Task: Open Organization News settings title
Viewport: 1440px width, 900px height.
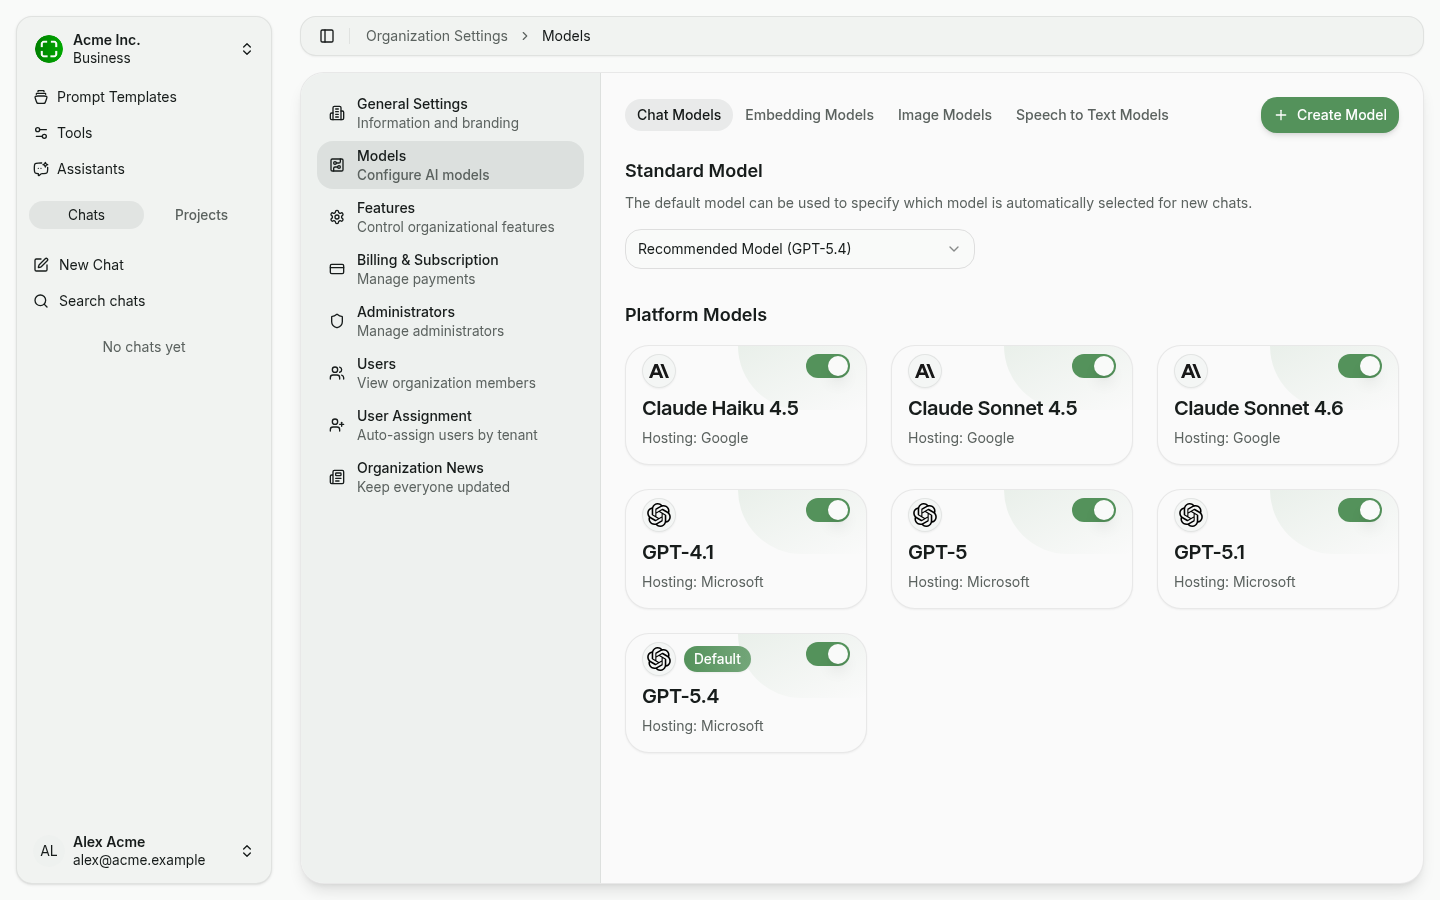Action: [x=420, y=468]
